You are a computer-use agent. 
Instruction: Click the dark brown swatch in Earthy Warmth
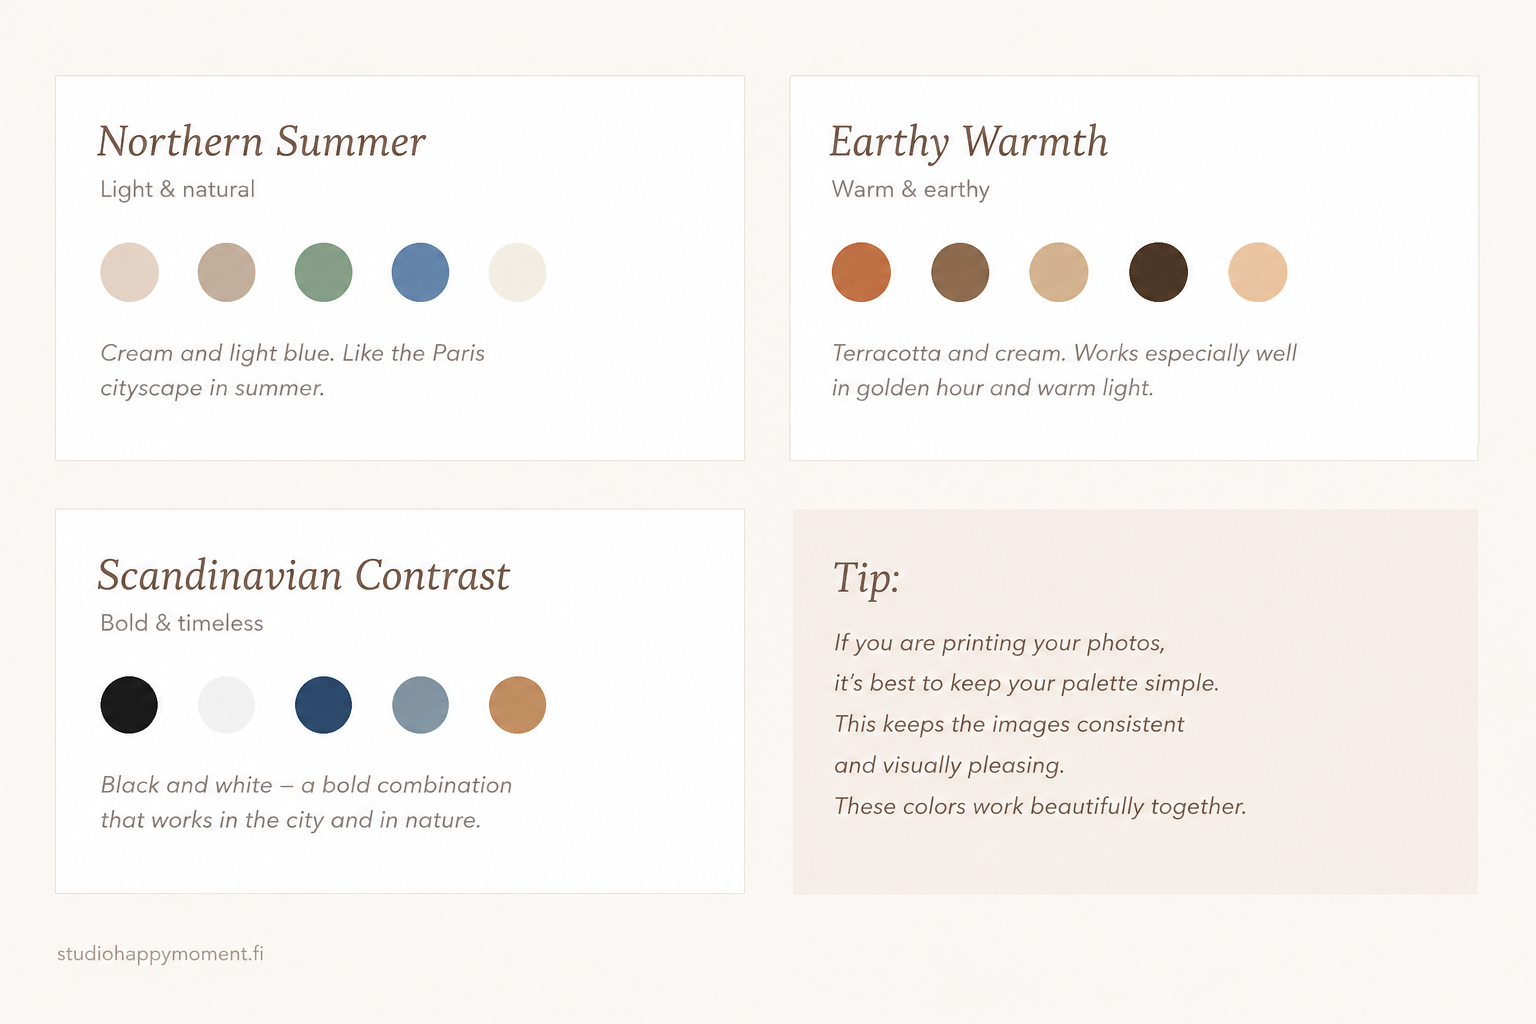1158,272
